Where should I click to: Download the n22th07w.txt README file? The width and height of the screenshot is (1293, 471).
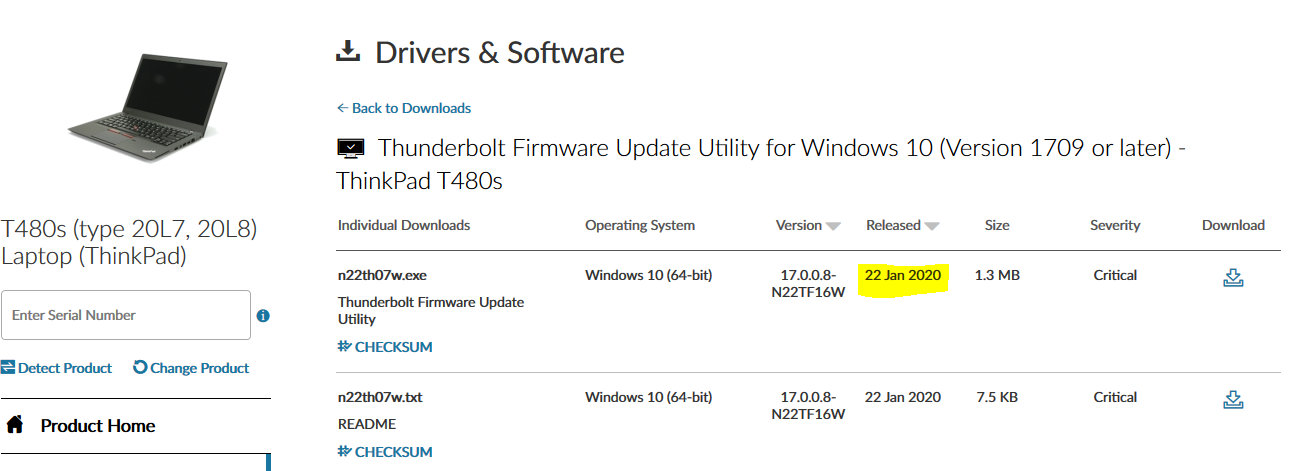1233,400
